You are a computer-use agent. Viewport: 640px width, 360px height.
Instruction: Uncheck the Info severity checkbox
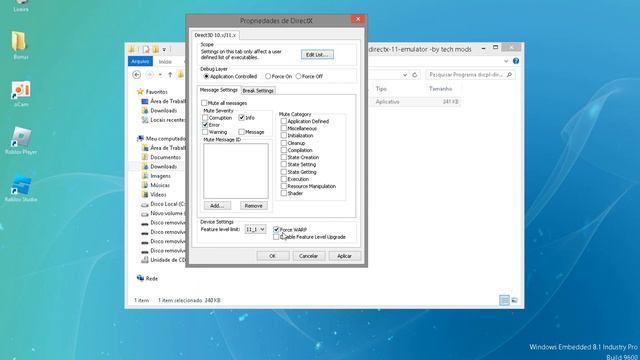(x=242, y=118)
